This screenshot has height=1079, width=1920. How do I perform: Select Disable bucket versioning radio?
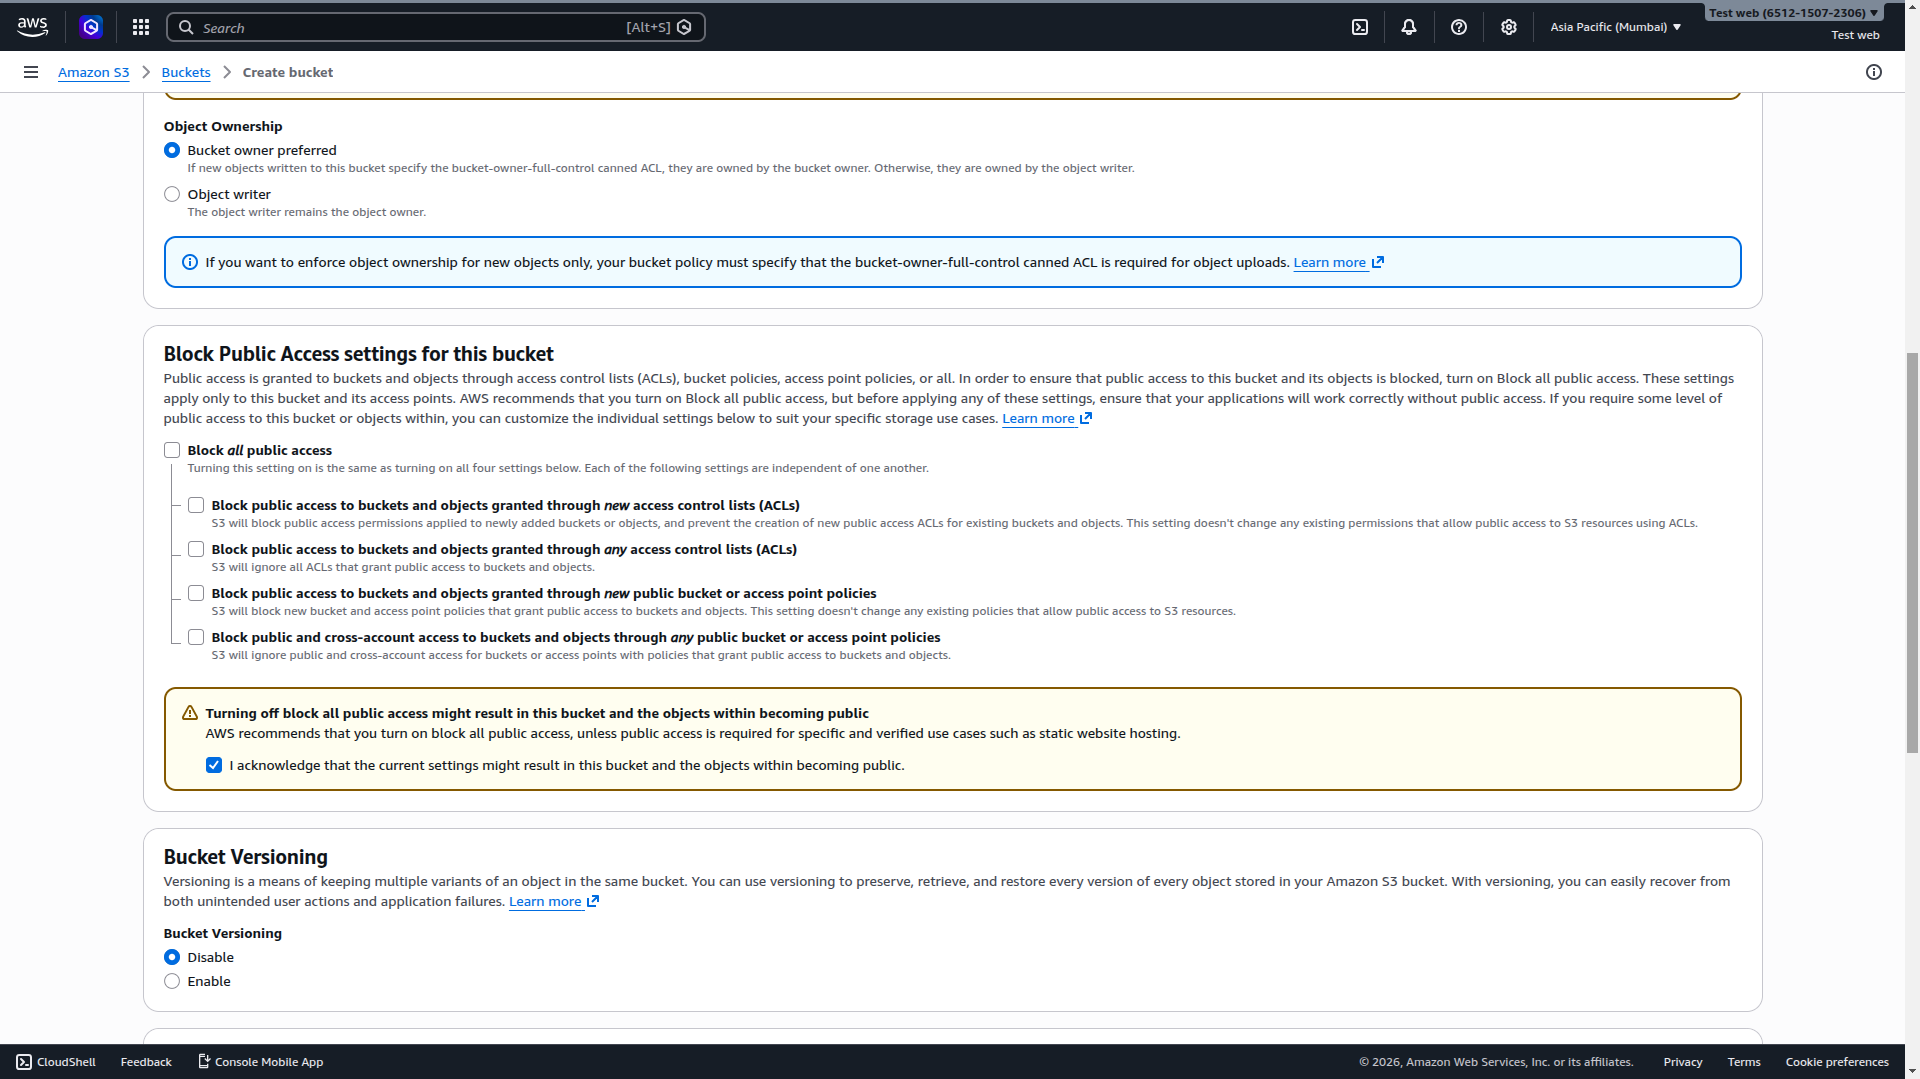172,957
